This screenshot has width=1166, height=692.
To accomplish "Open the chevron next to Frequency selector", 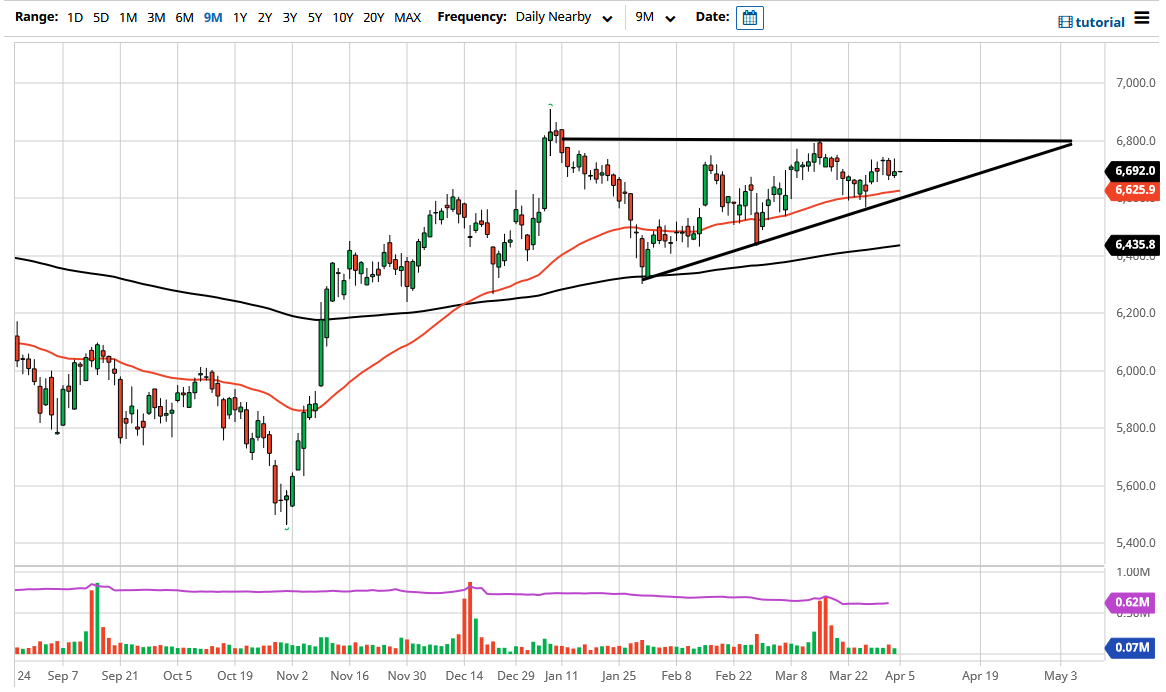I will click(x=606, y=19).
